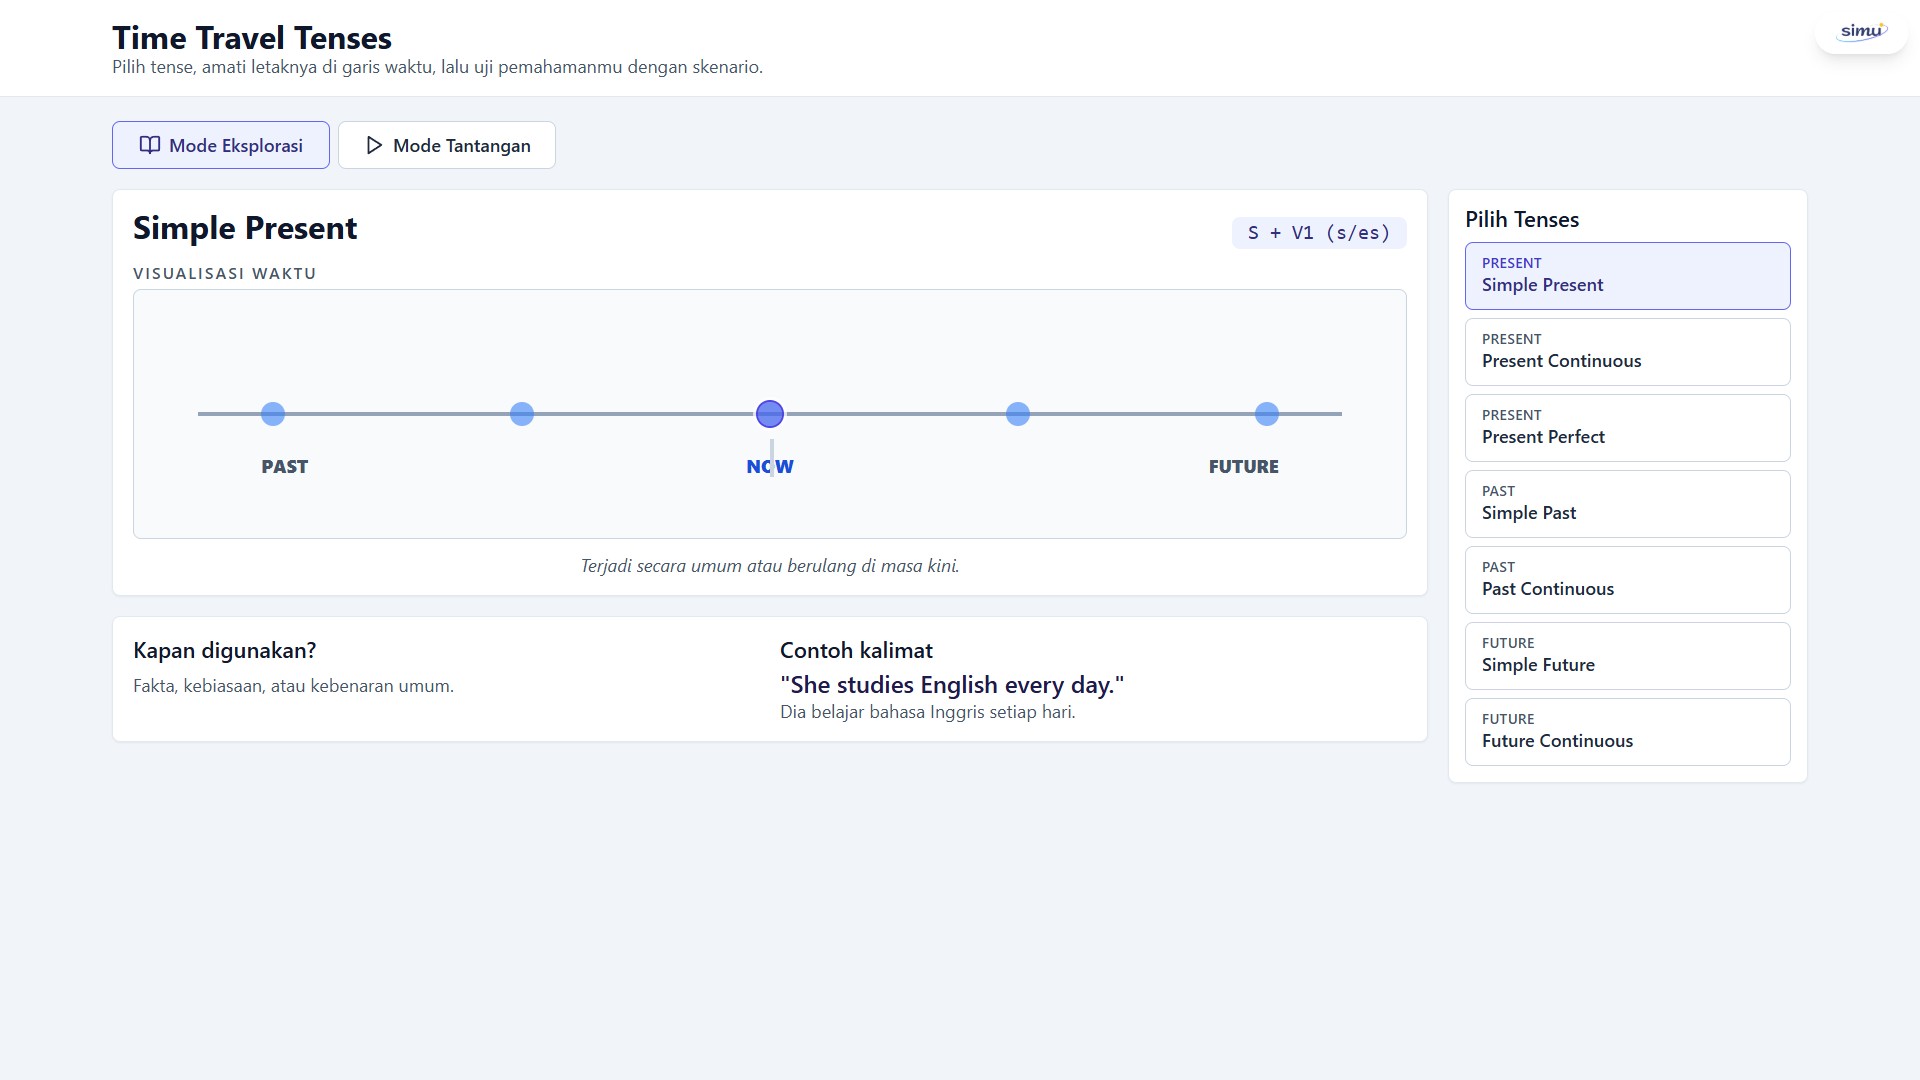Pick the Present Perfect tense
Screen dimensions: 1920x1080
coord(1627,428)
